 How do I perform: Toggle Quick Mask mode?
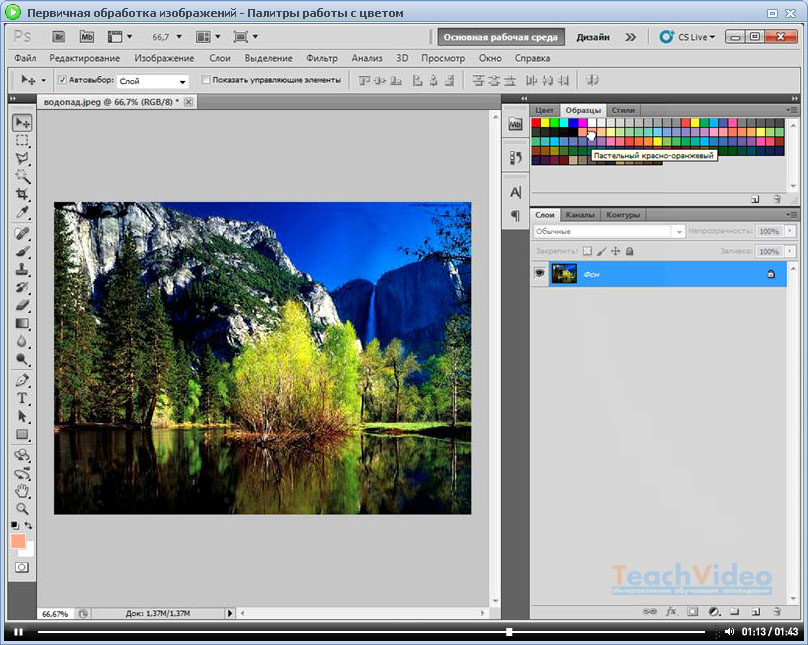22,567
